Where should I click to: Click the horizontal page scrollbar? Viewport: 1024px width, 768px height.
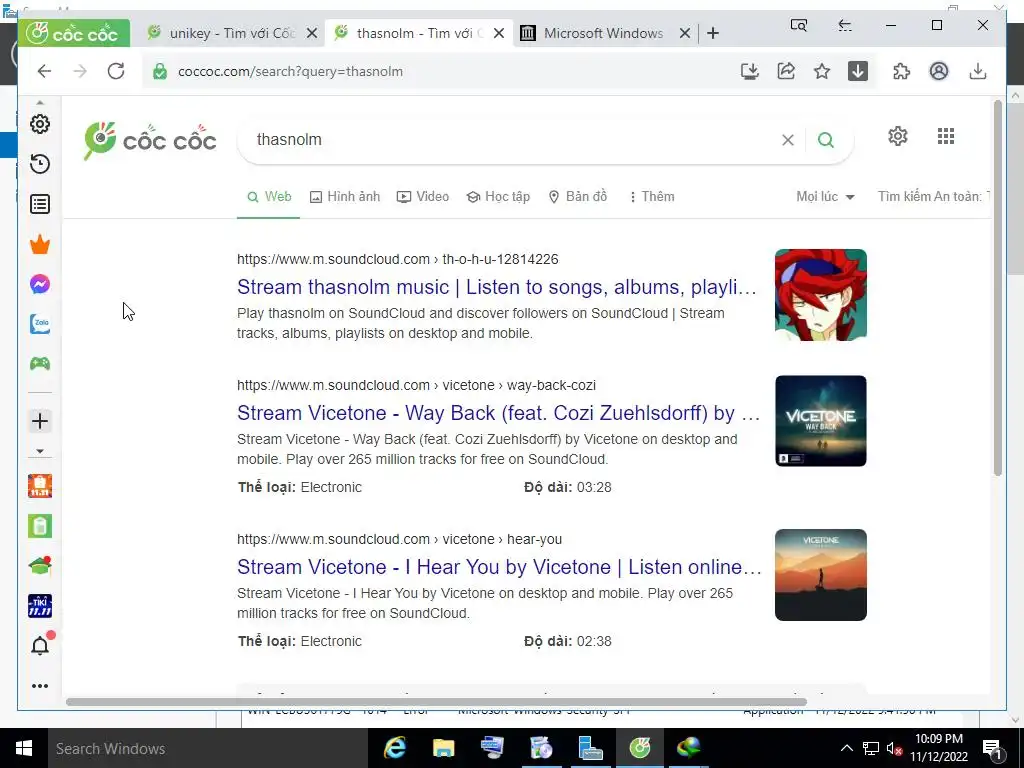pos(436,702)
